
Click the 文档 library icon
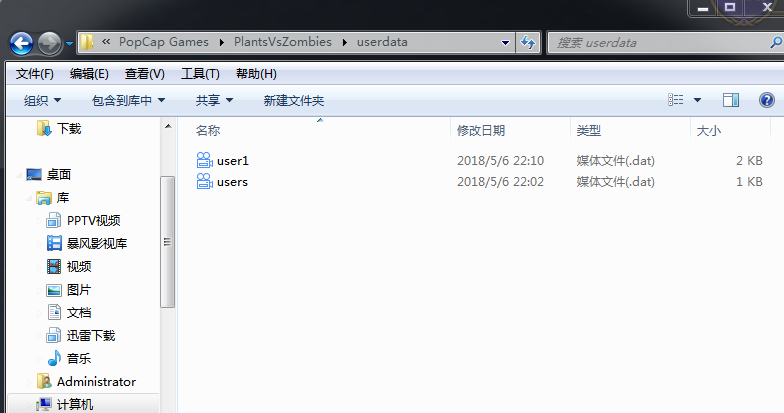click(54, 312)
